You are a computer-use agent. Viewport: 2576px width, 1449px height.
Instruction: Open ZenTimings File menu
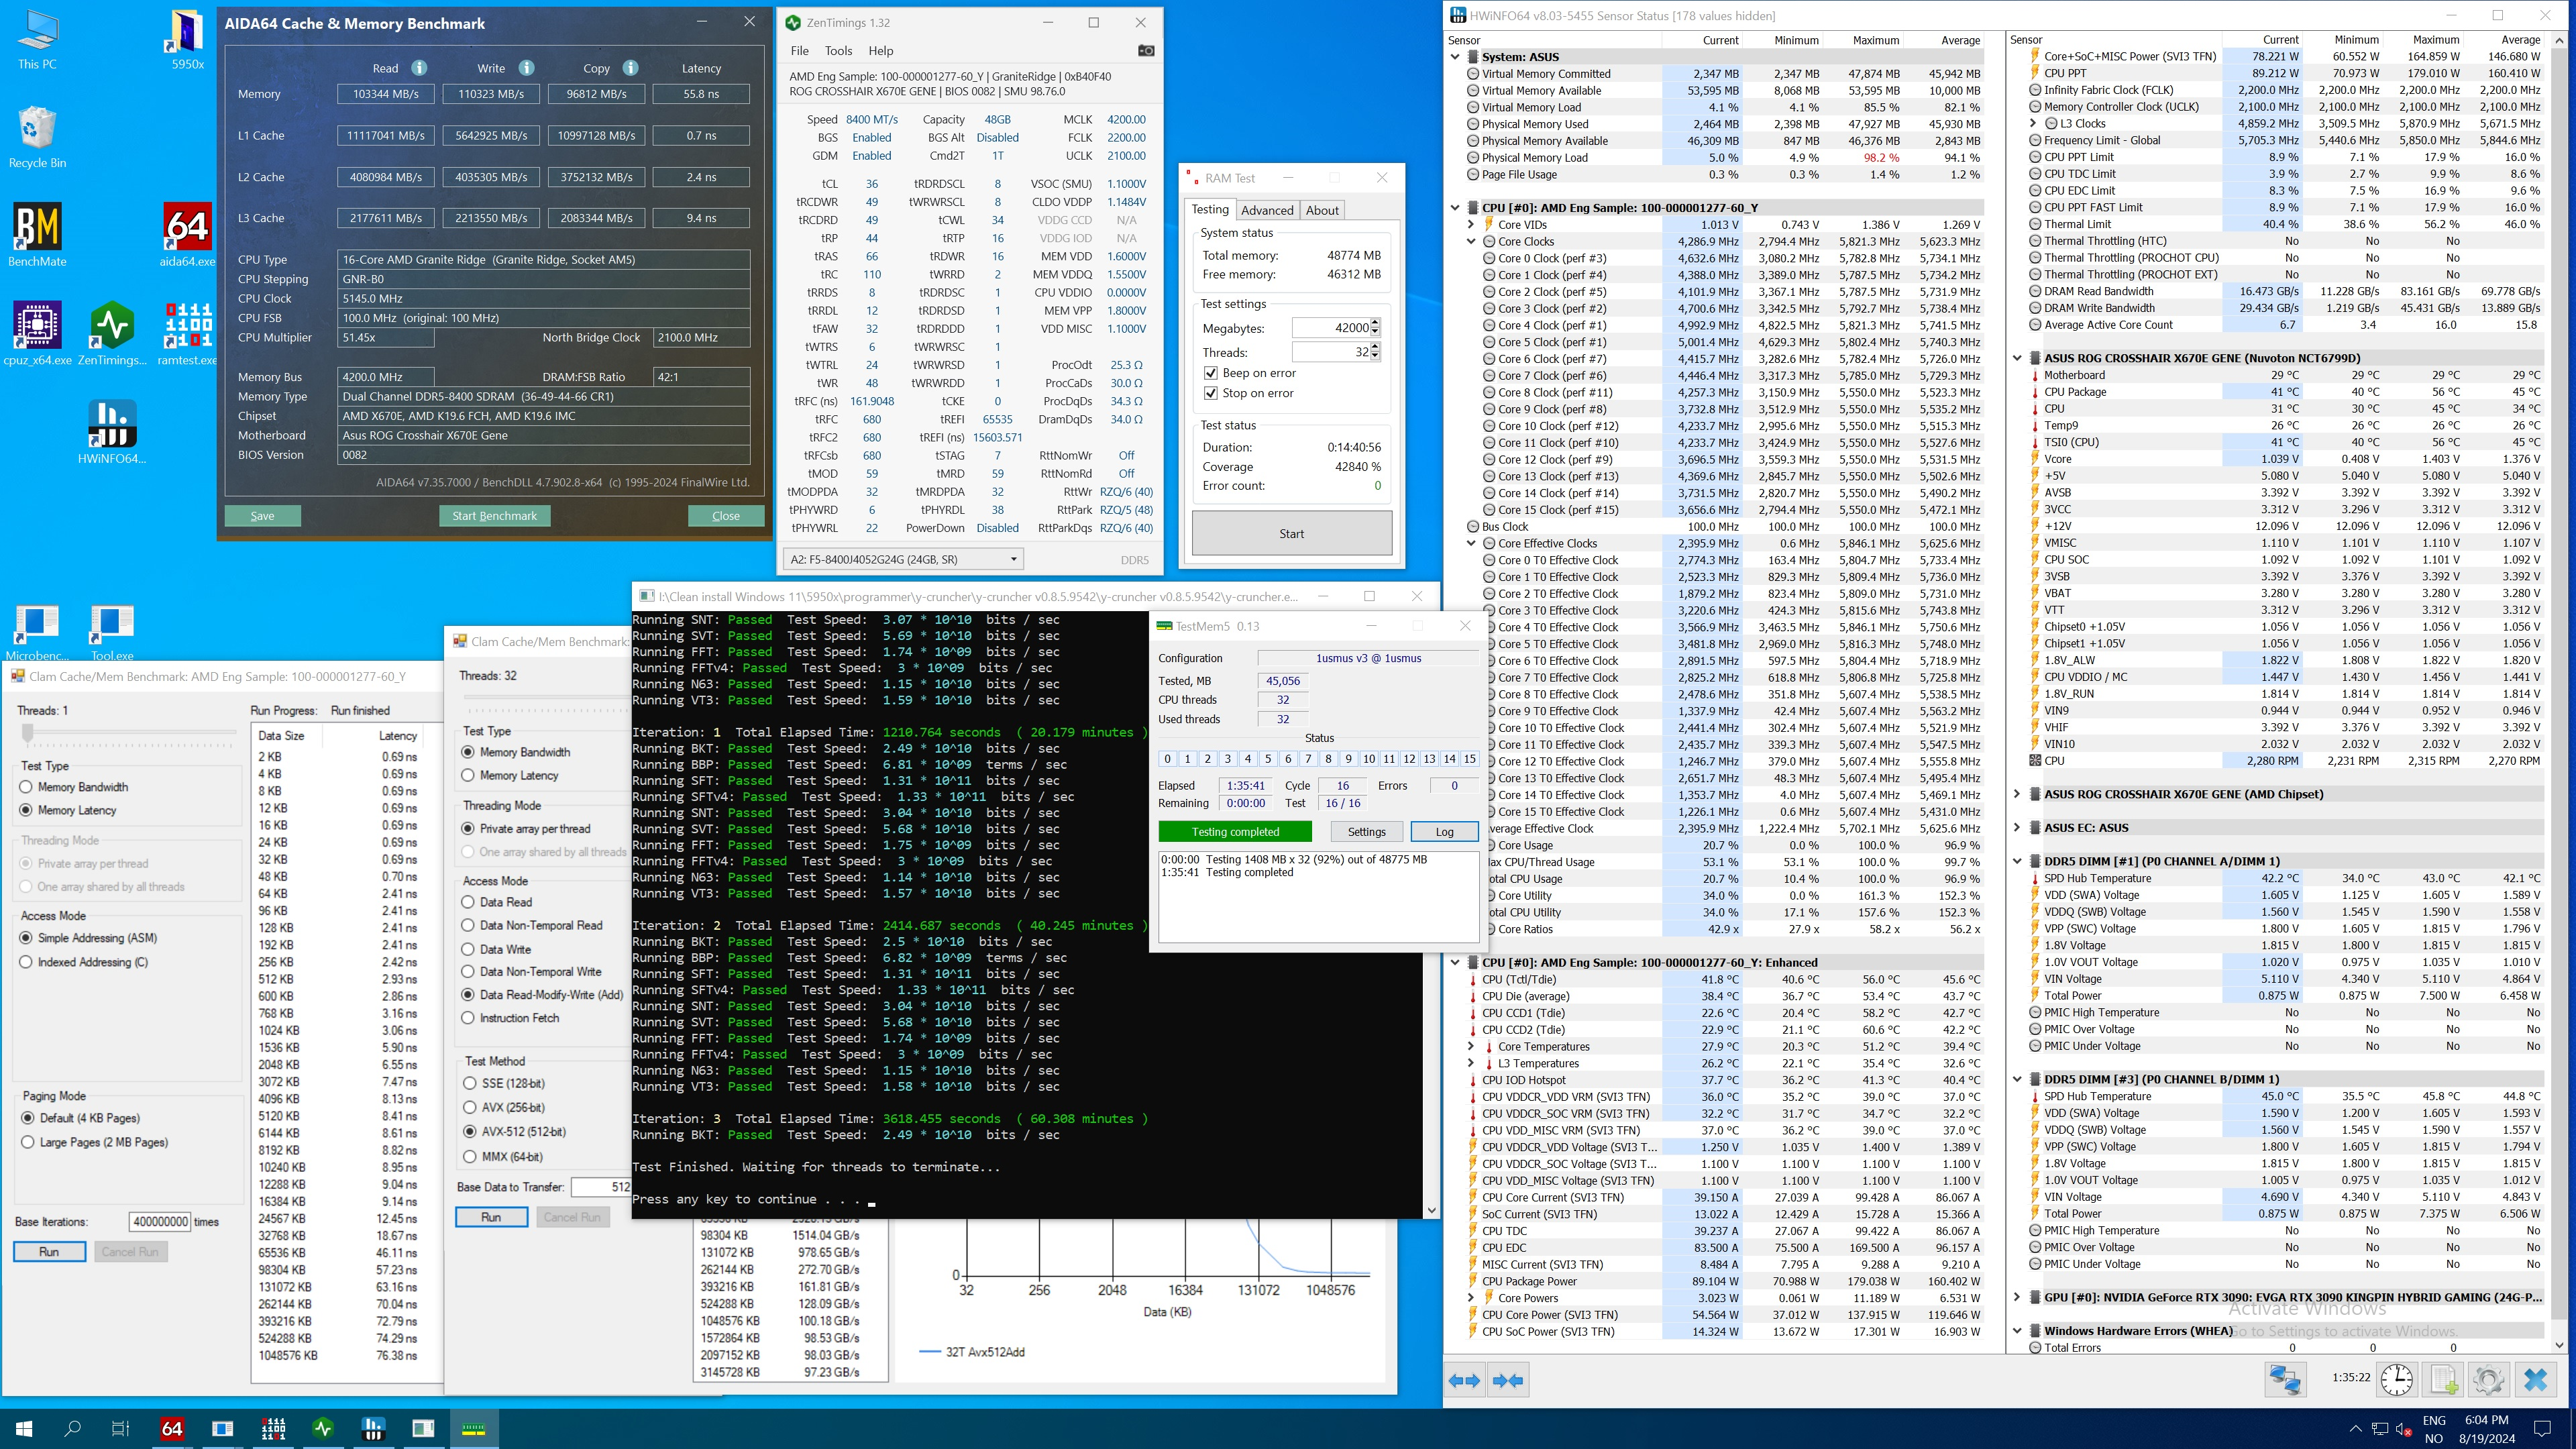799,51
